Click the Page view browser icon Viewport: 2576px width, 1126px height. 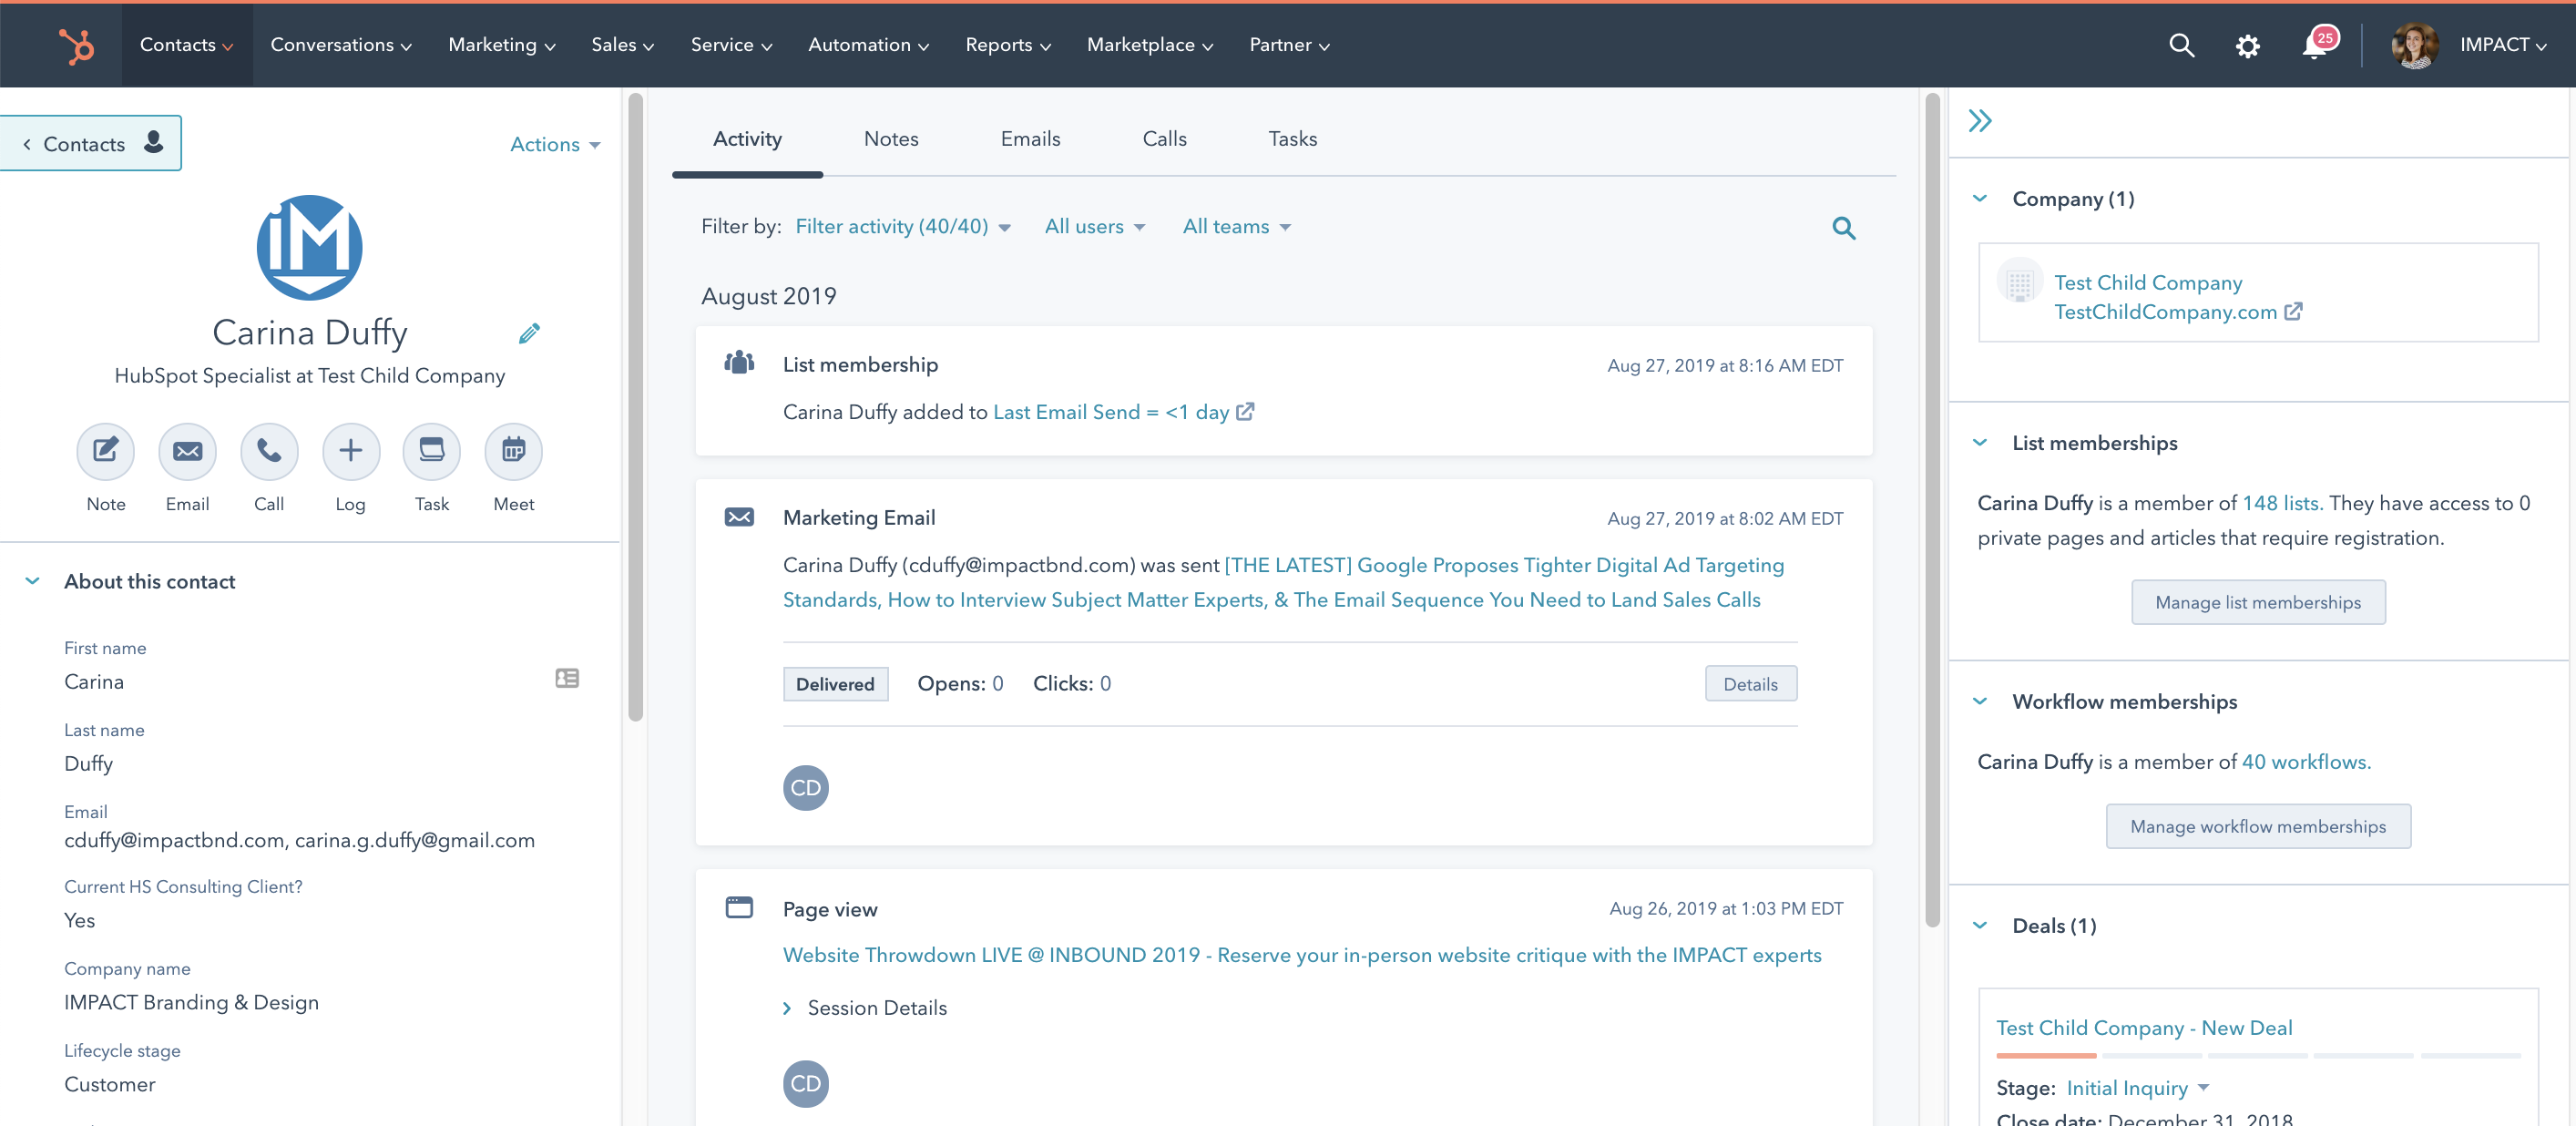click(739, 907)
